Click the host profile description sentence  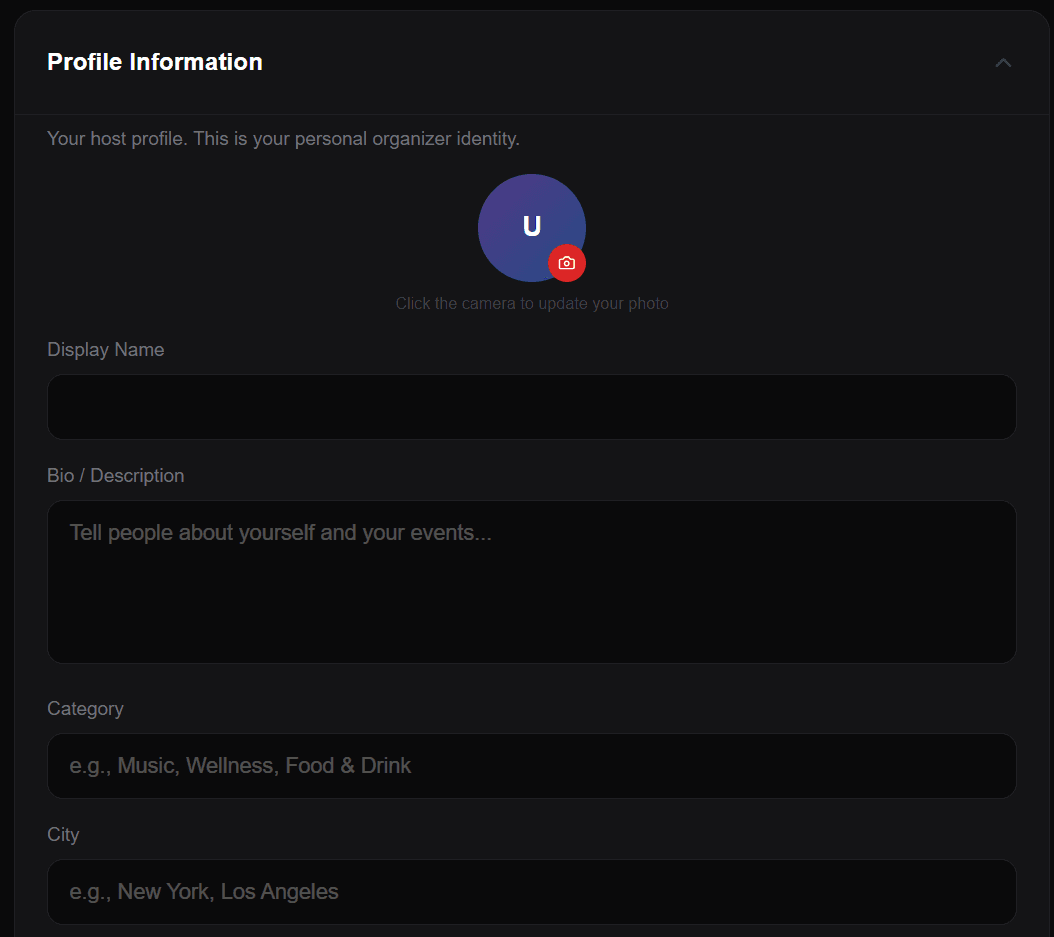pyautogui.click(x=282, y=138)
